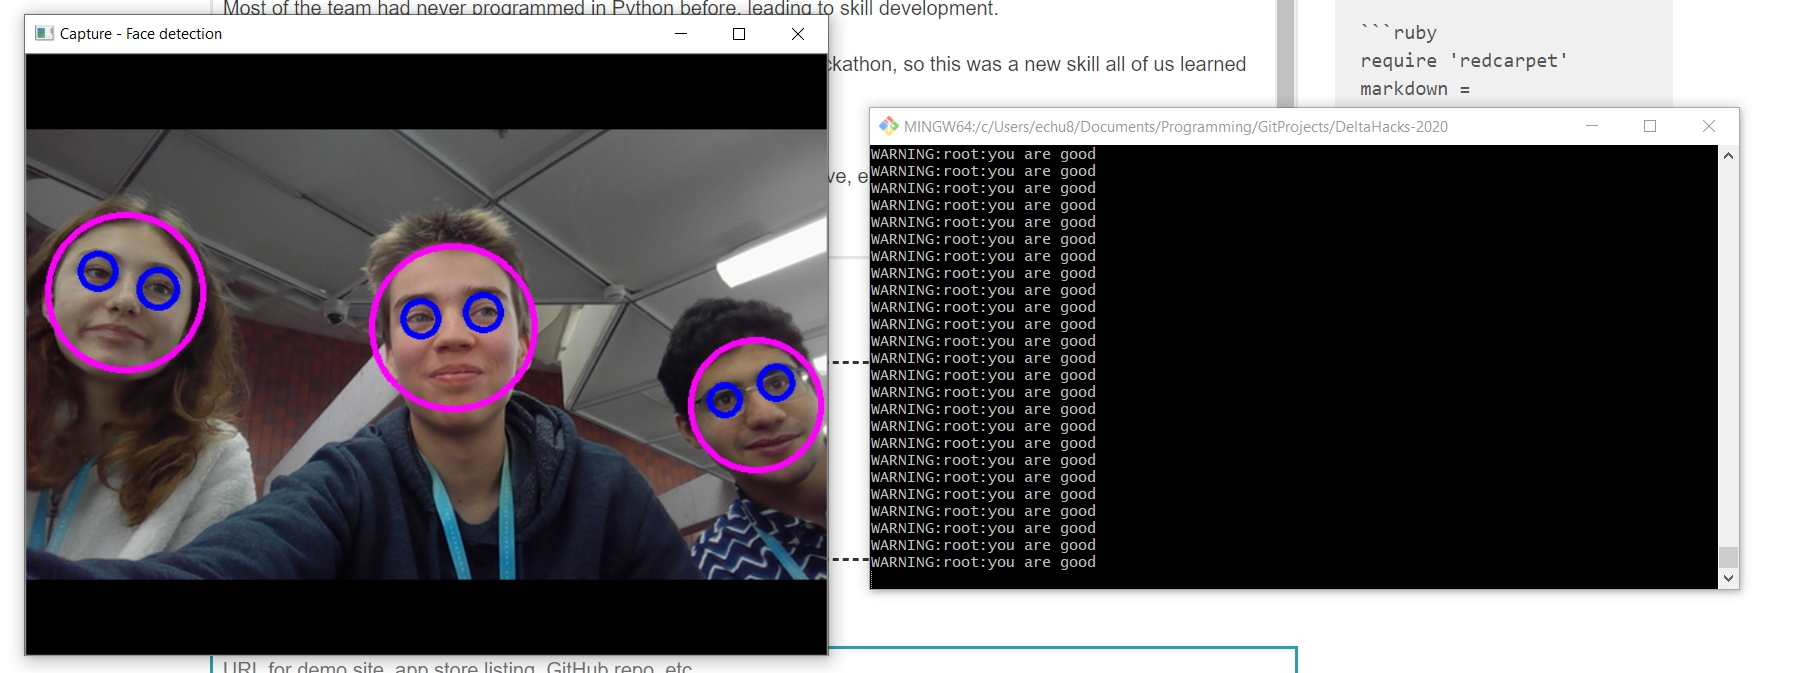Minimize the Capture - Face detection window
Viewport: 1815px width, 673px height.
click(681, 34)
